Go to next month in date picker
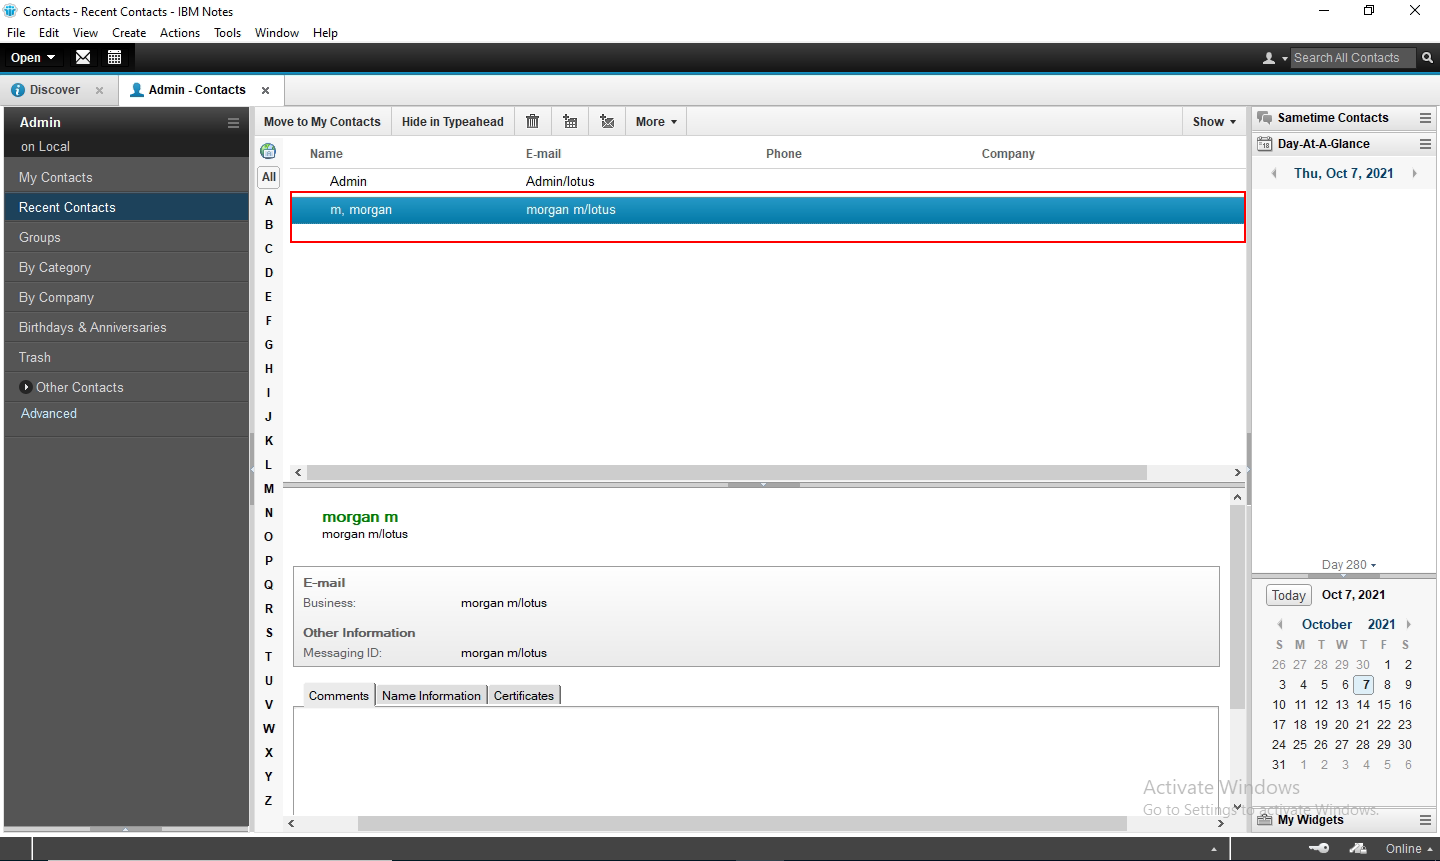 tap(1408, 624)
